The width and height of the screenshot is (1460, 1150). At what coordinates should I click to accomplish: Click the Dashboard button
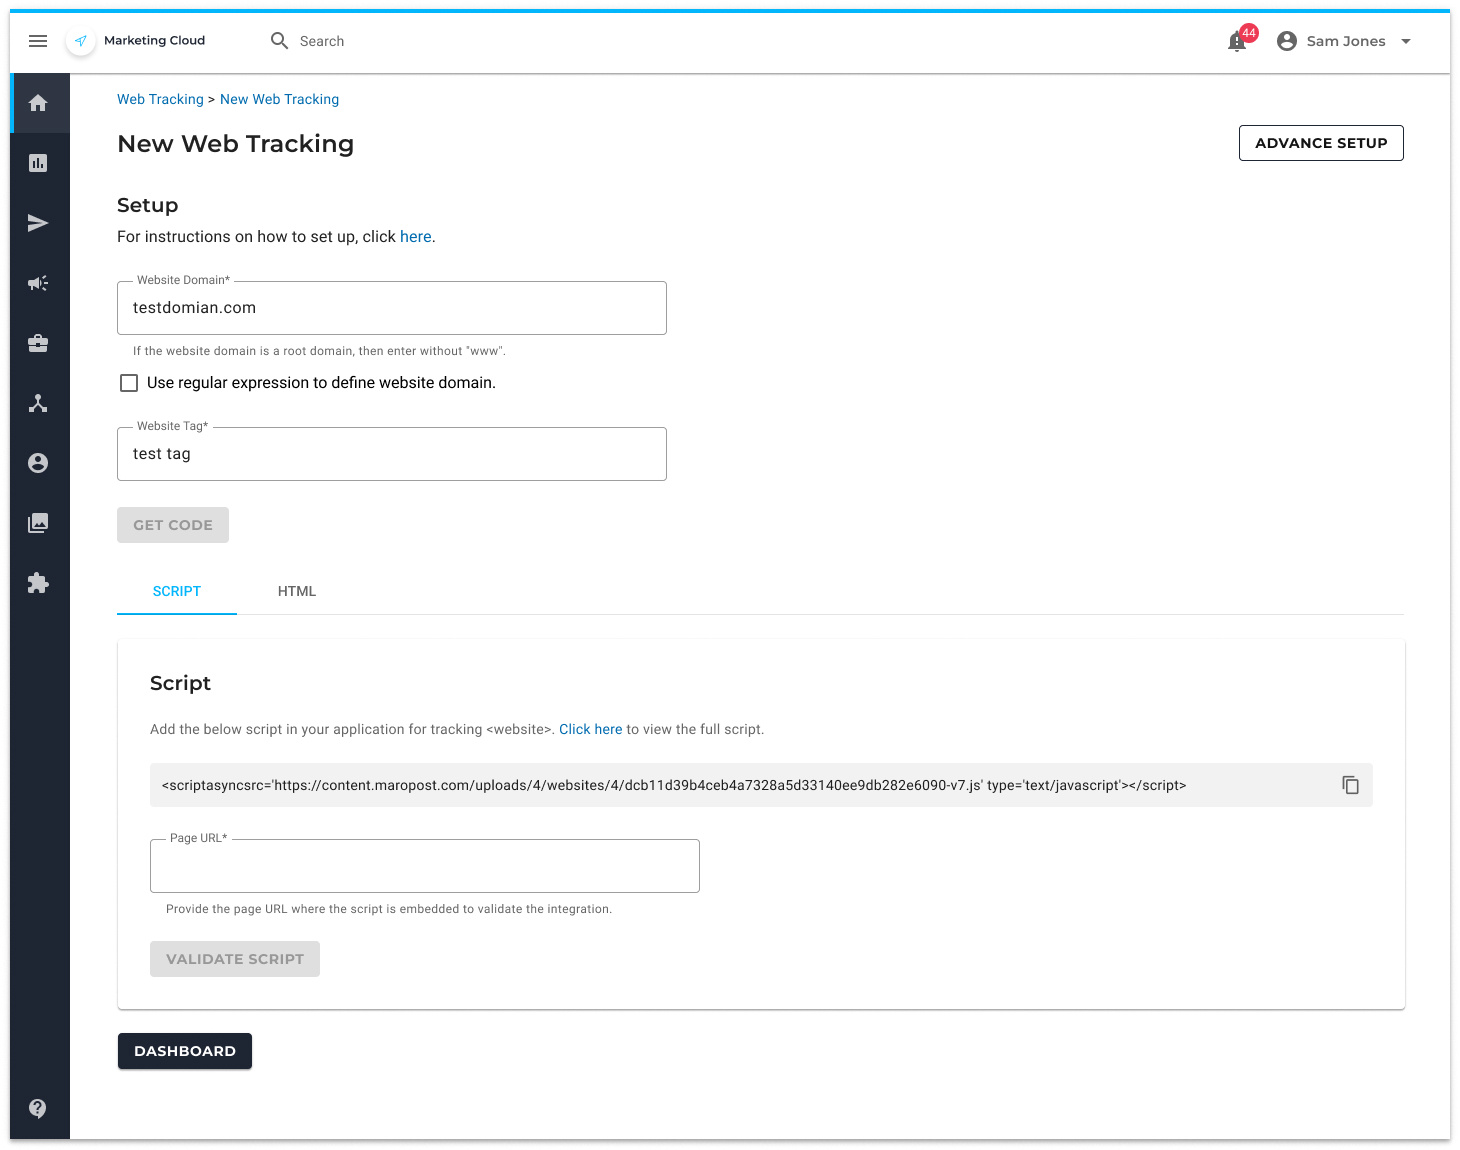coord(185,1051)
